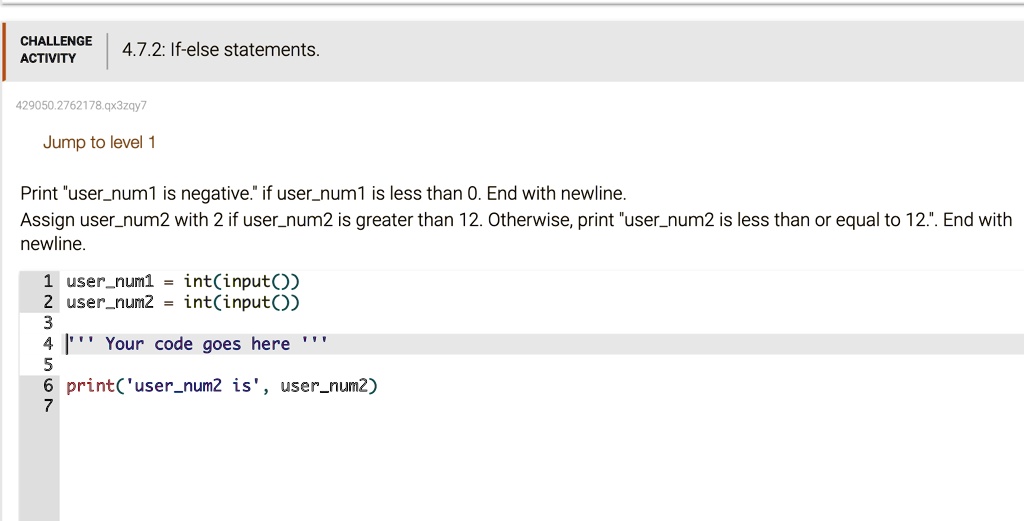Place cursor in user_num2 input code line

(x=183, y=302)
